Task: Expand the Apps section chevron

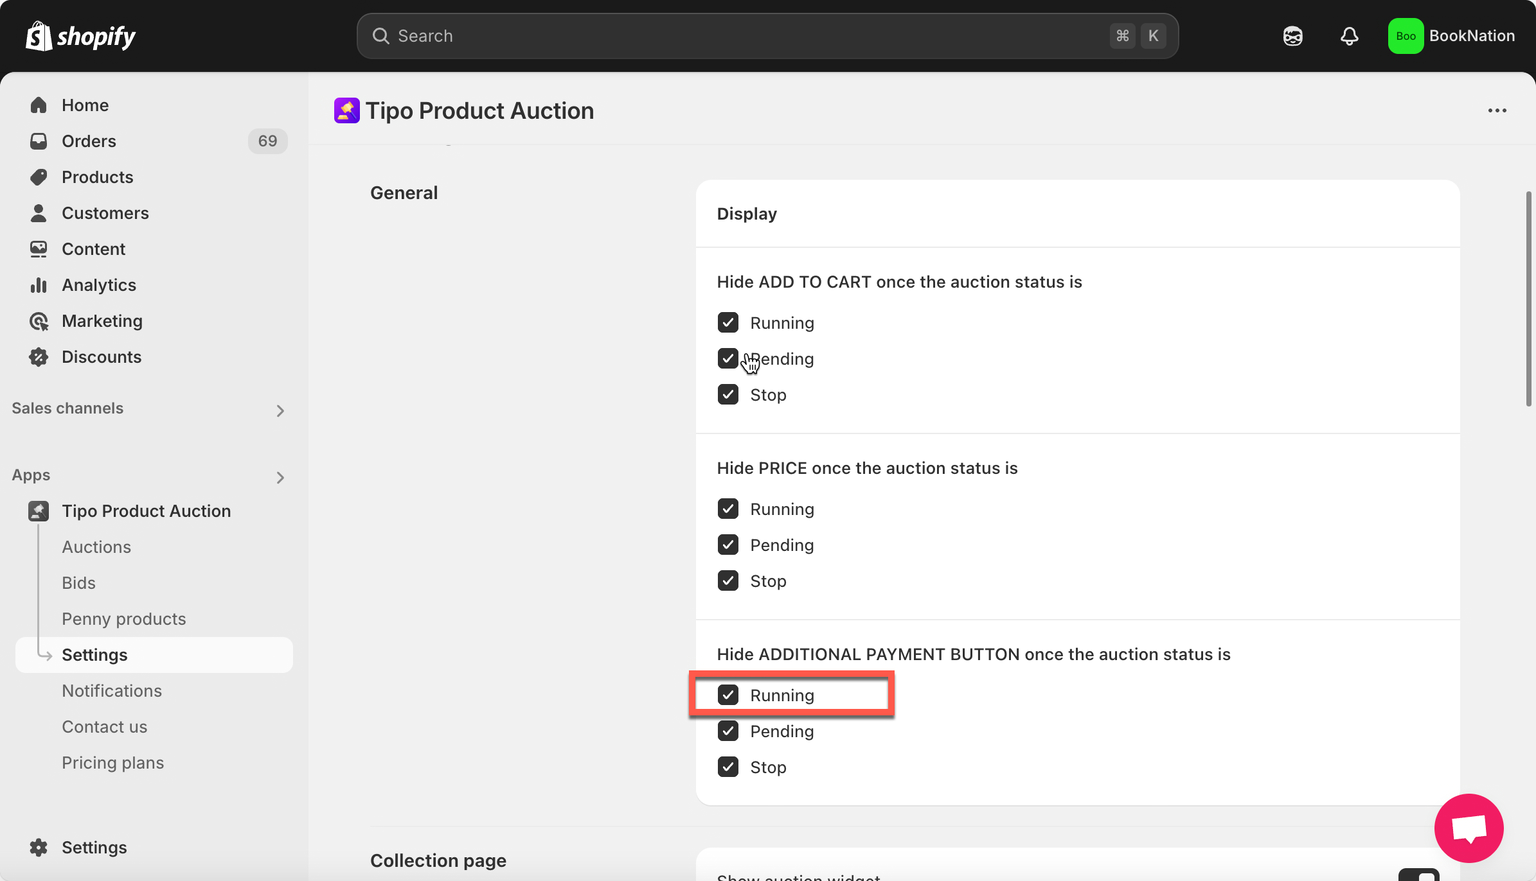Action: click(280, 477)
